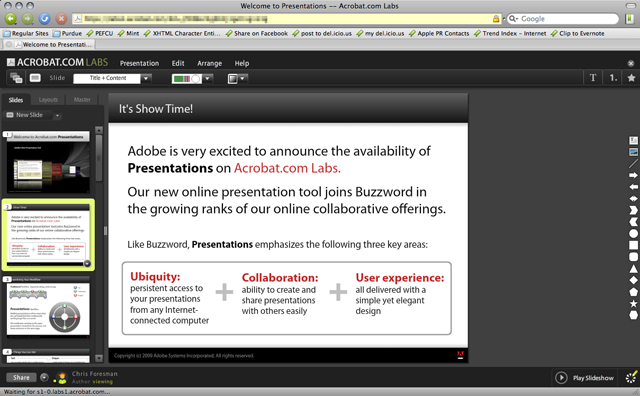Switch to the Slides tab
640x396 pixels.
click(16, 100)
